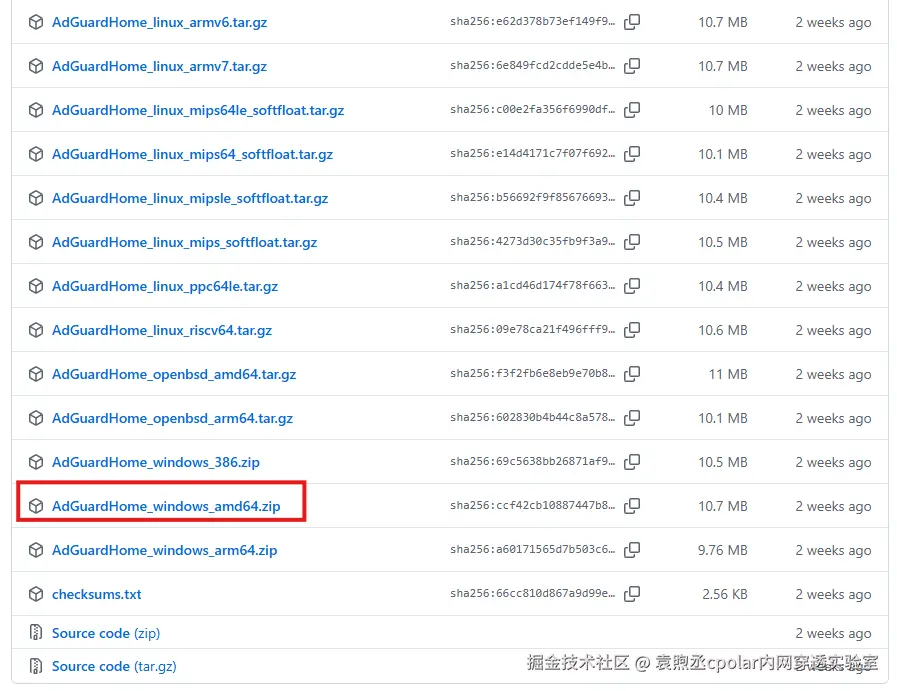Select hash text sha256:09e78ca21f496fff9…
This screenshot has height=691, width=897.
532,330
